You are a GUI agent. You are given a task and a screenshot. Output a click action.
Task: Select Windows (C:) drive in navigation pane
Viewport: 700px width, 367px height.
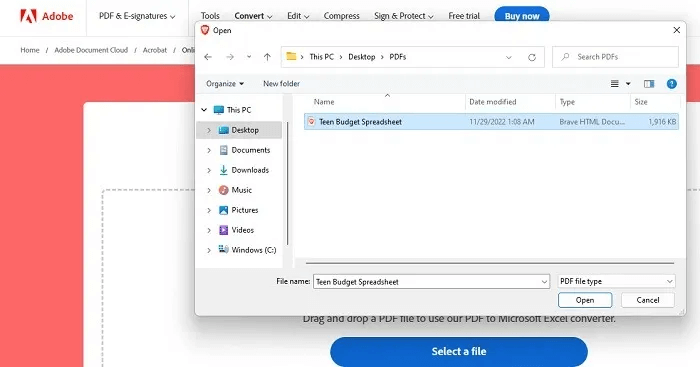pos(247,250)
